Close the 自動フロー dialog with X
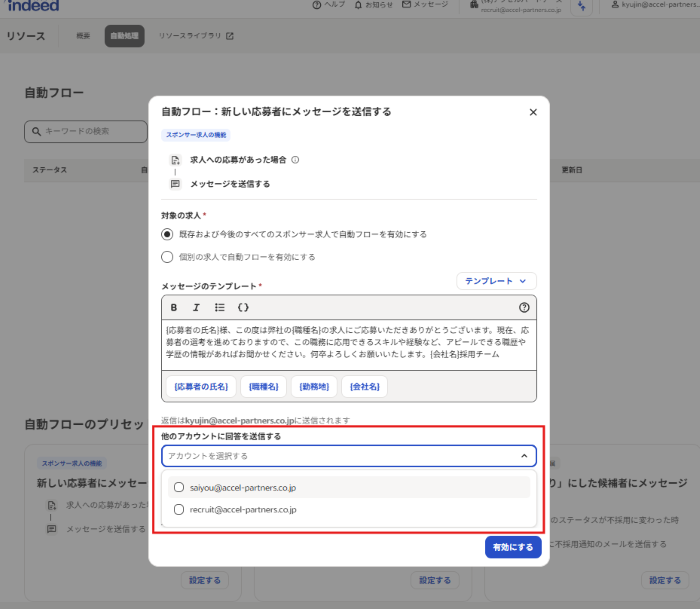Screen dimensions: 700x609 pos(533,112)
